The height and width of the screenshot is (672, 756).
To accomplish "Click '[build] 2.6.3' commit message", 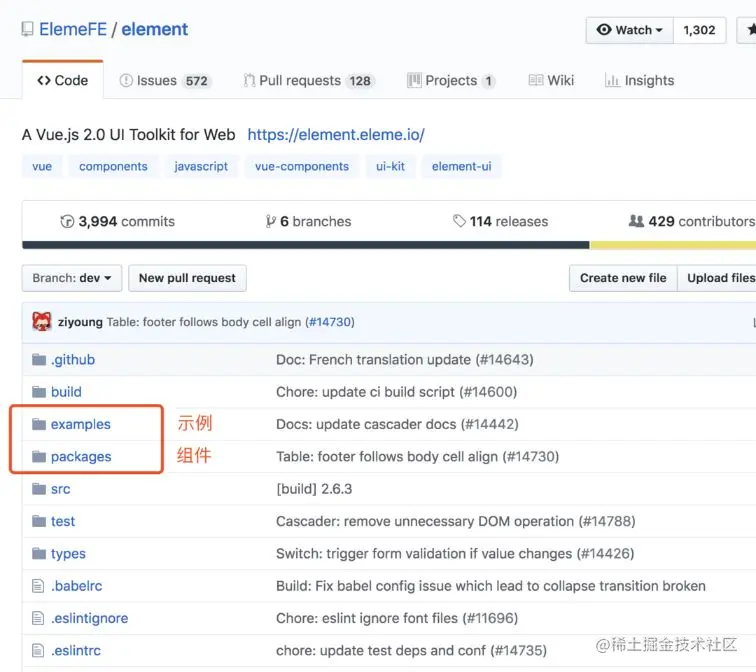I will click(314, 489).
